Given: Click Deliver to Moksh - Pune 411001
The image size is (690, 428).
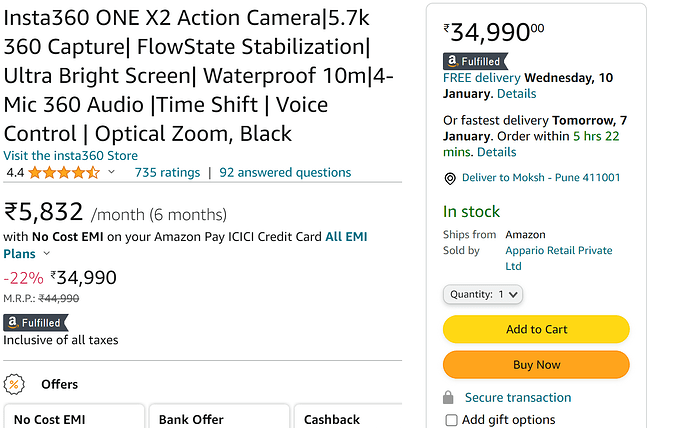Looking at the screenshot, I should click(541, 178).
